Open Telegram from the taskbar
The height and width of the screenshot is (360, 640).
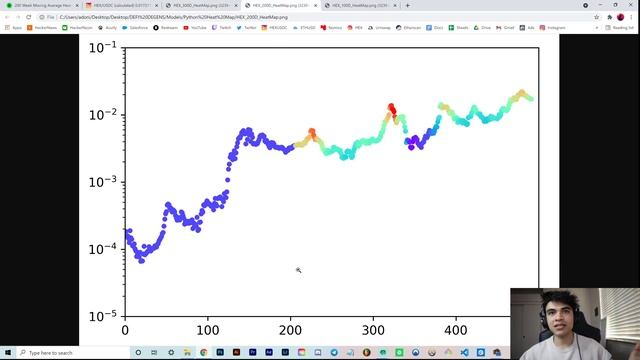334,353
